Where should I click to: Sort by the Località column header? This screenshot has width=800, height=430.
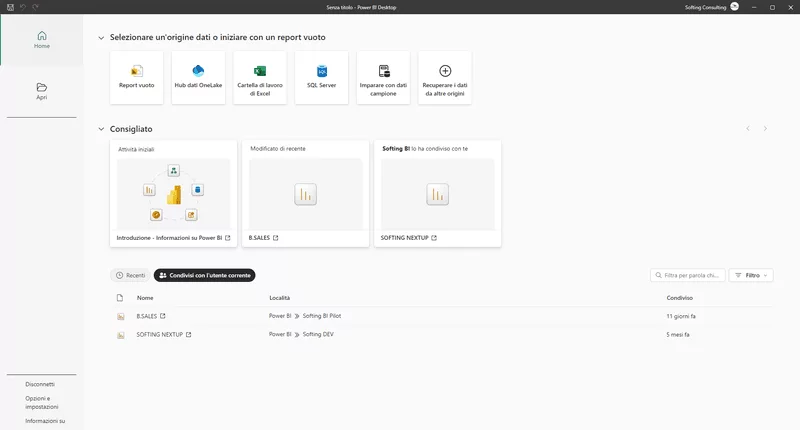[x=280, y=298]
